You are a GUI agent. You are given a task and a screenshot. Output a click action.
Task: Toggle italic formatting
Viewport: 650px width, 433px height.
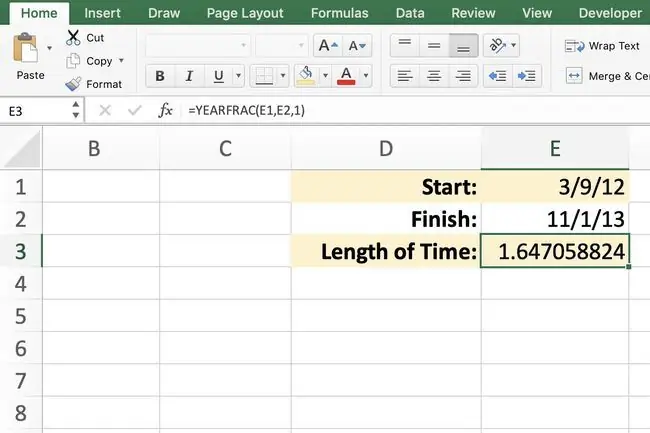189,76
